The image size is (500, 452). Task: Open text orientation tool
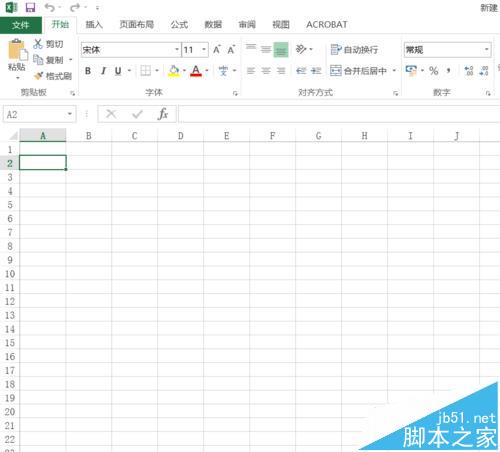tap(301, 50)
